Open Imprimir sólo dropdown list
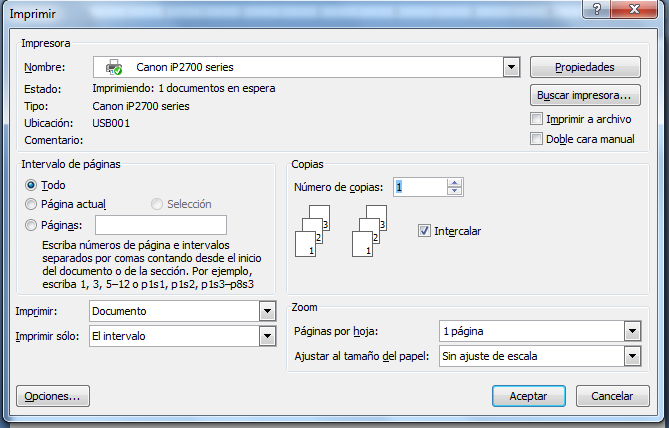The height and width of the screenshot is (428, 669). coord(267,336)
